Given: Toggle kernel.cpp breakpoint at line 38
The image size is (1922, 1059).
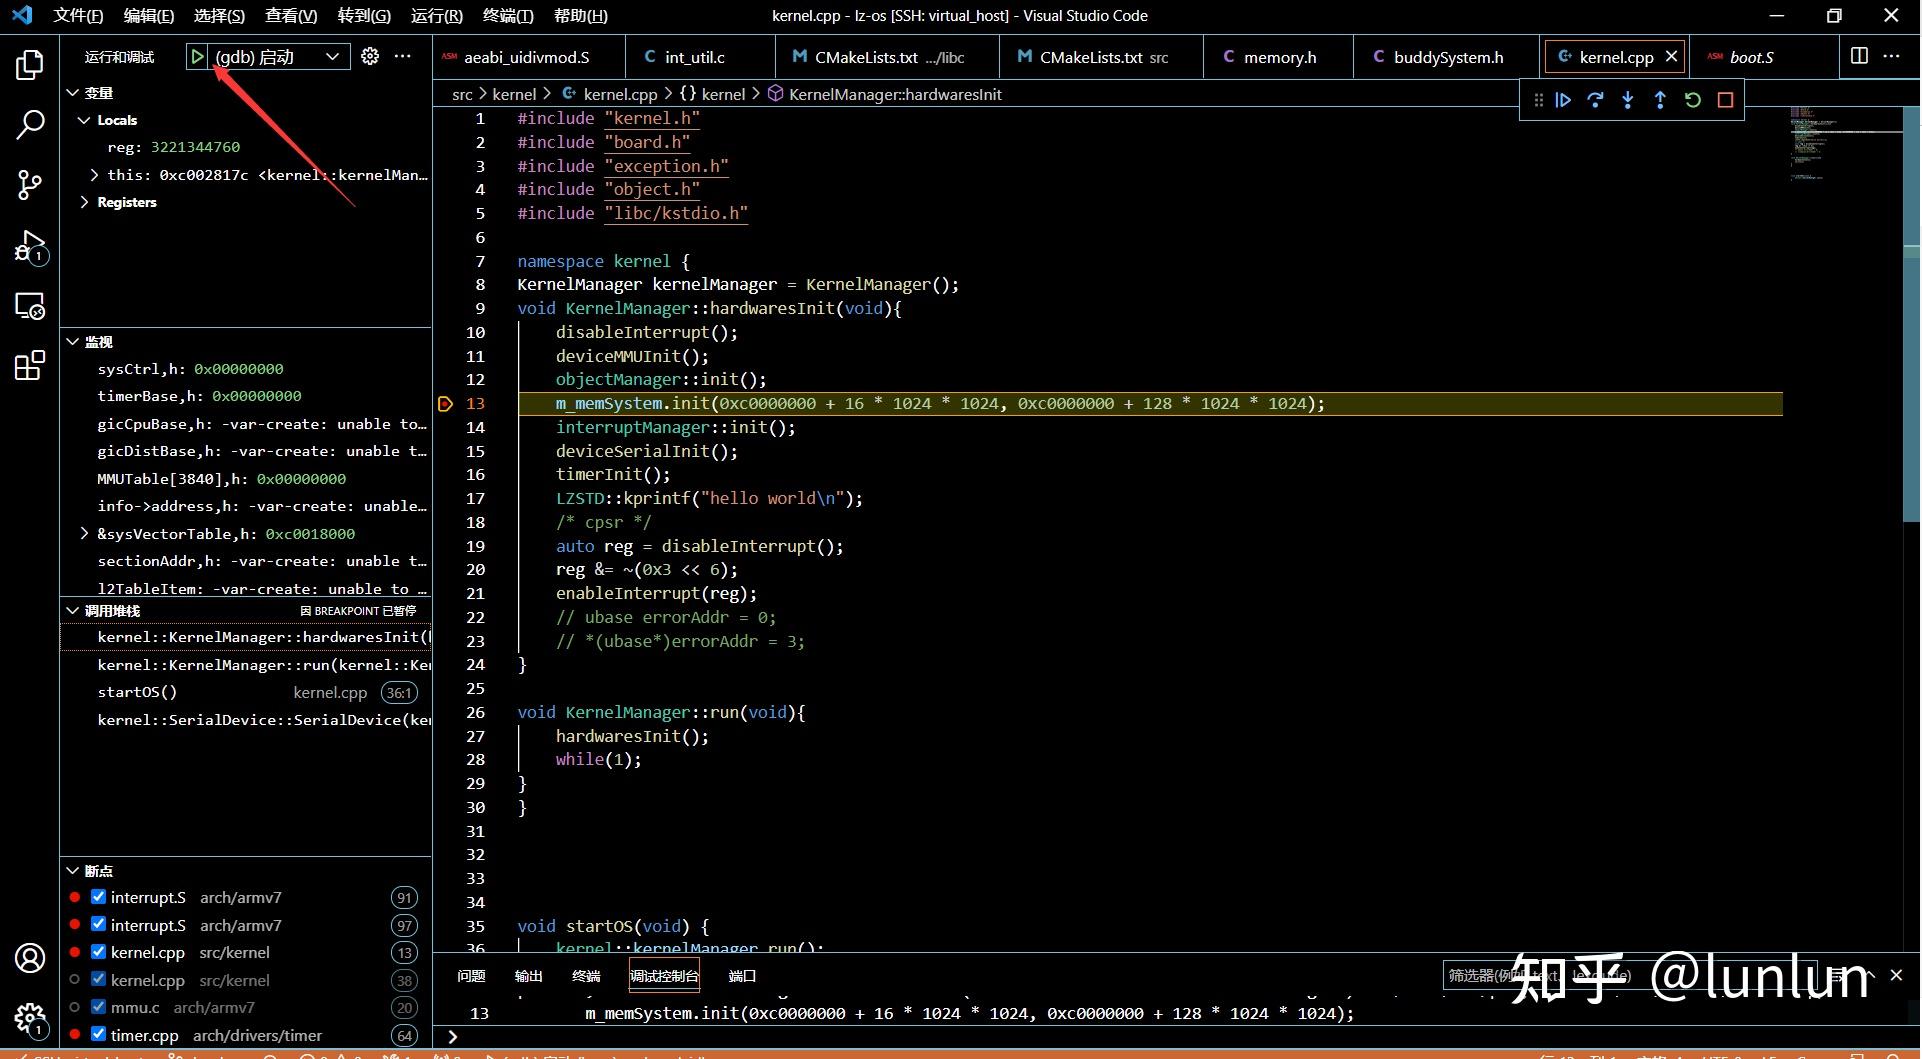Looking at the screenshot, I should pyautogui.click(x=98, y=979).
